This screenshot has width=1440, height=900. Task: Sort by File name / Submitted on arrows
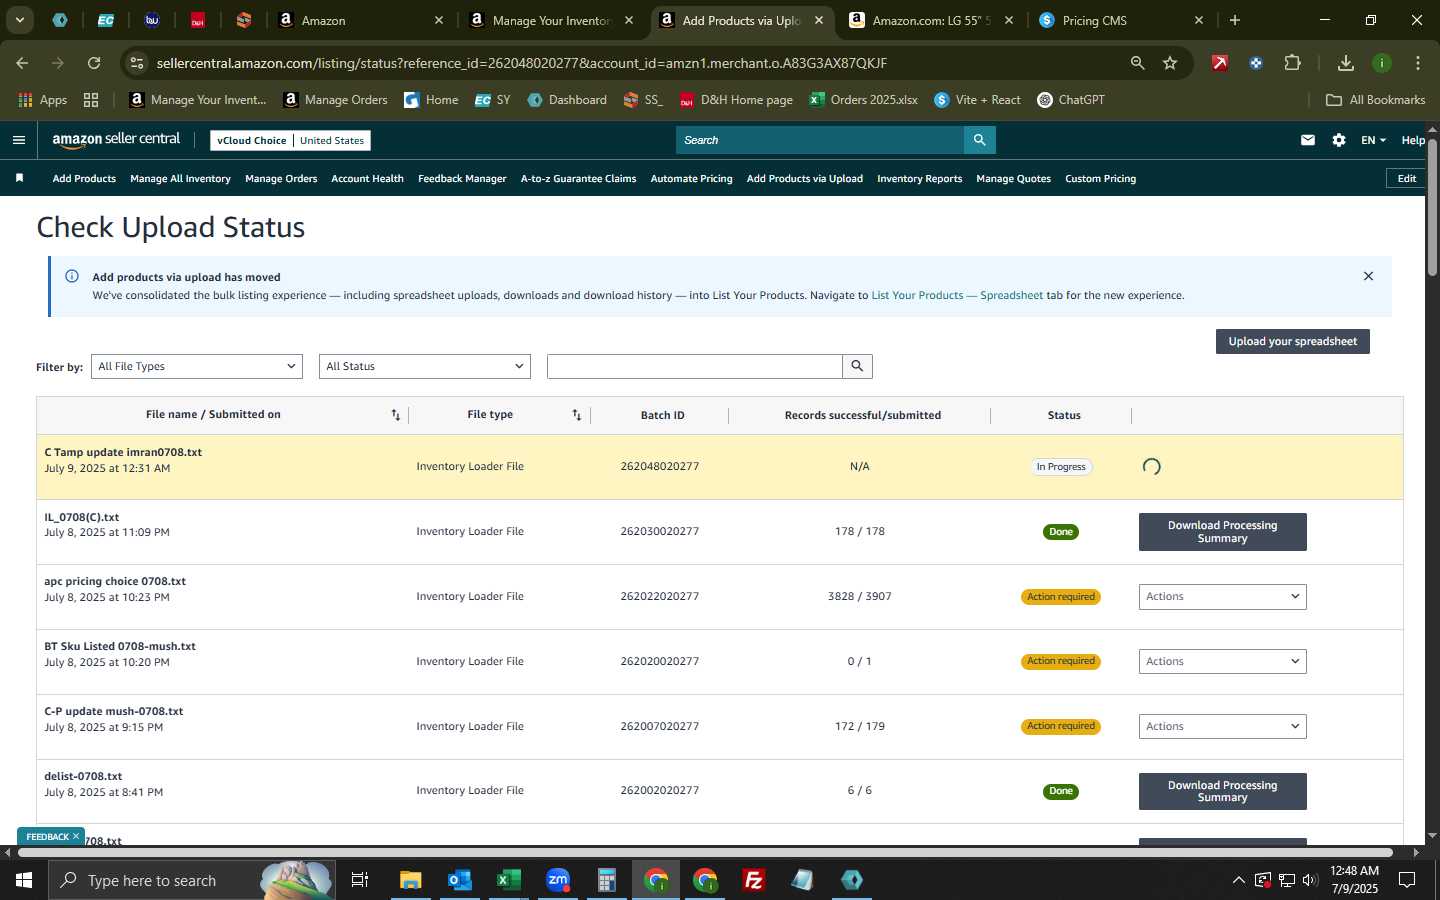(396, 415)
